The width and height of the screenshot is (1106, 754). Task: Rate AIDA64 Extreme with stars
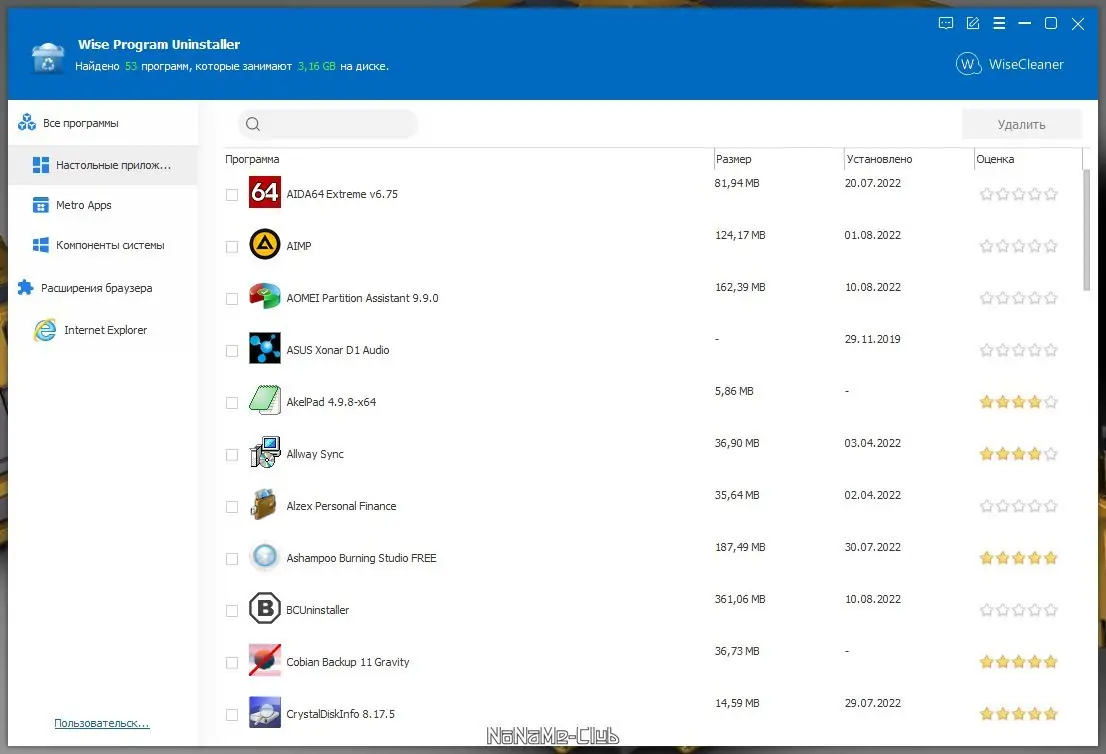[1019, 194]
